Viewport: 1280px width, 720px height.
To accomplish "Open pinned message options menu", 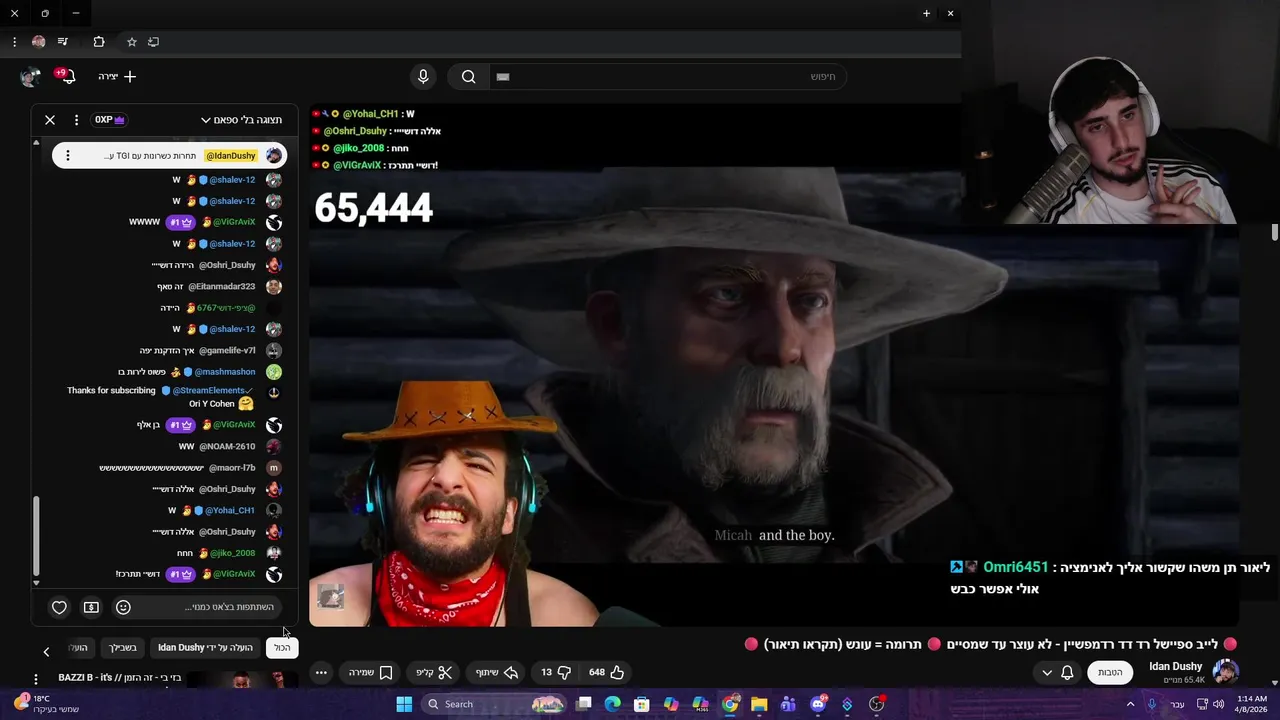I will coord(67,156).
